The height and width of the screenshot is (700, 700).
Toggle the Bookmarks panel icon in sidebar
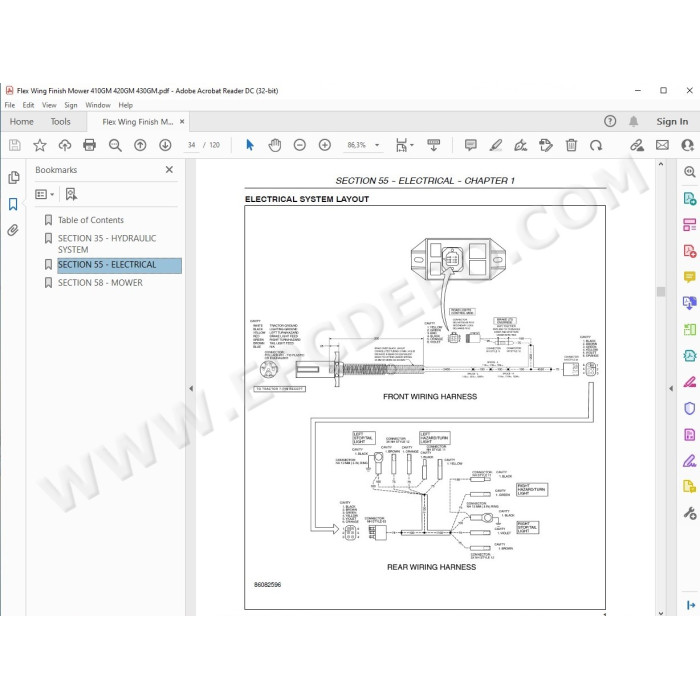pos(13,204)
